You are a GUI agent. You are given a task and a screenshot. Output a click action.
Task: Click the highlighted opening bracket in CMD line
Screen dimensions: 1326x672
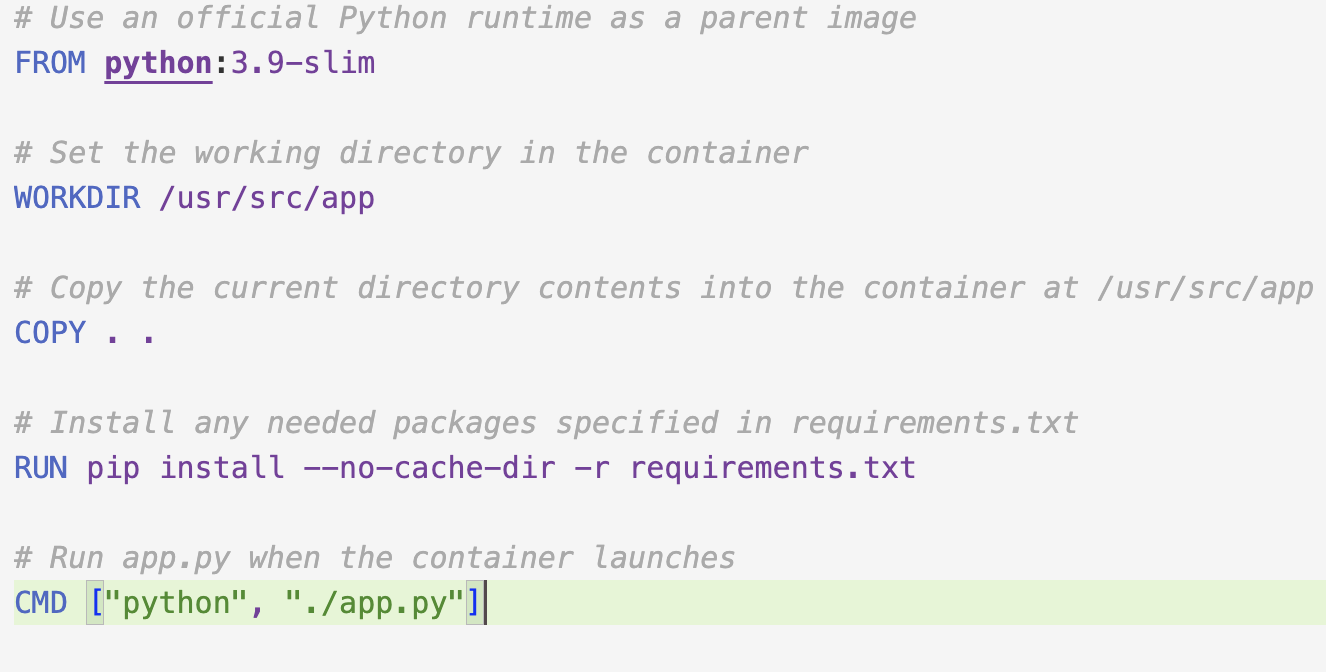(x=95, y=603)
